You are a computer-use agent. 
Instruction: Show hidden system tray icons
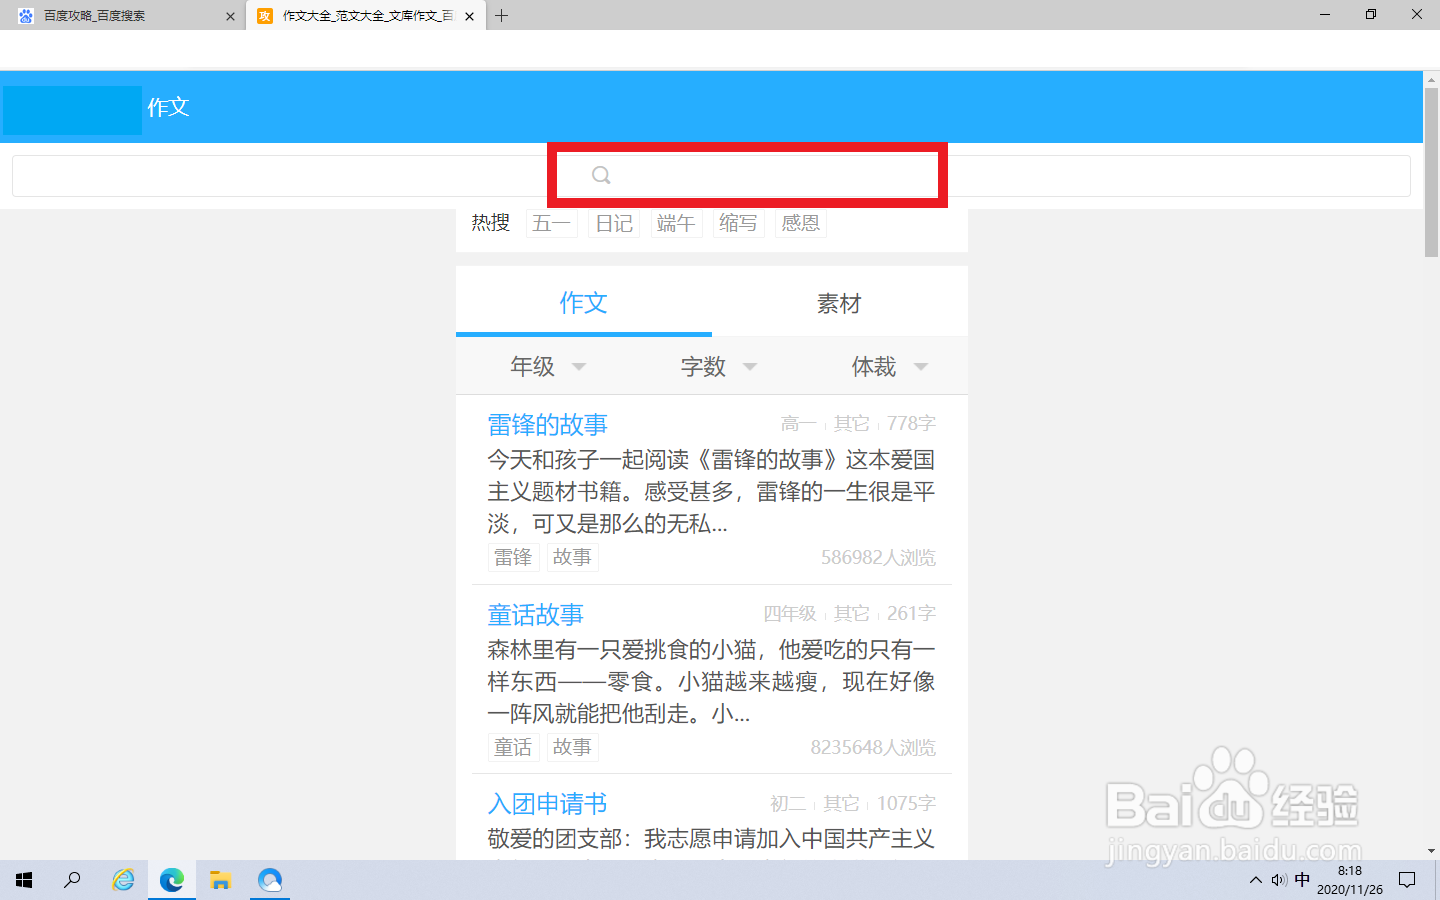tap(1255, 880)
